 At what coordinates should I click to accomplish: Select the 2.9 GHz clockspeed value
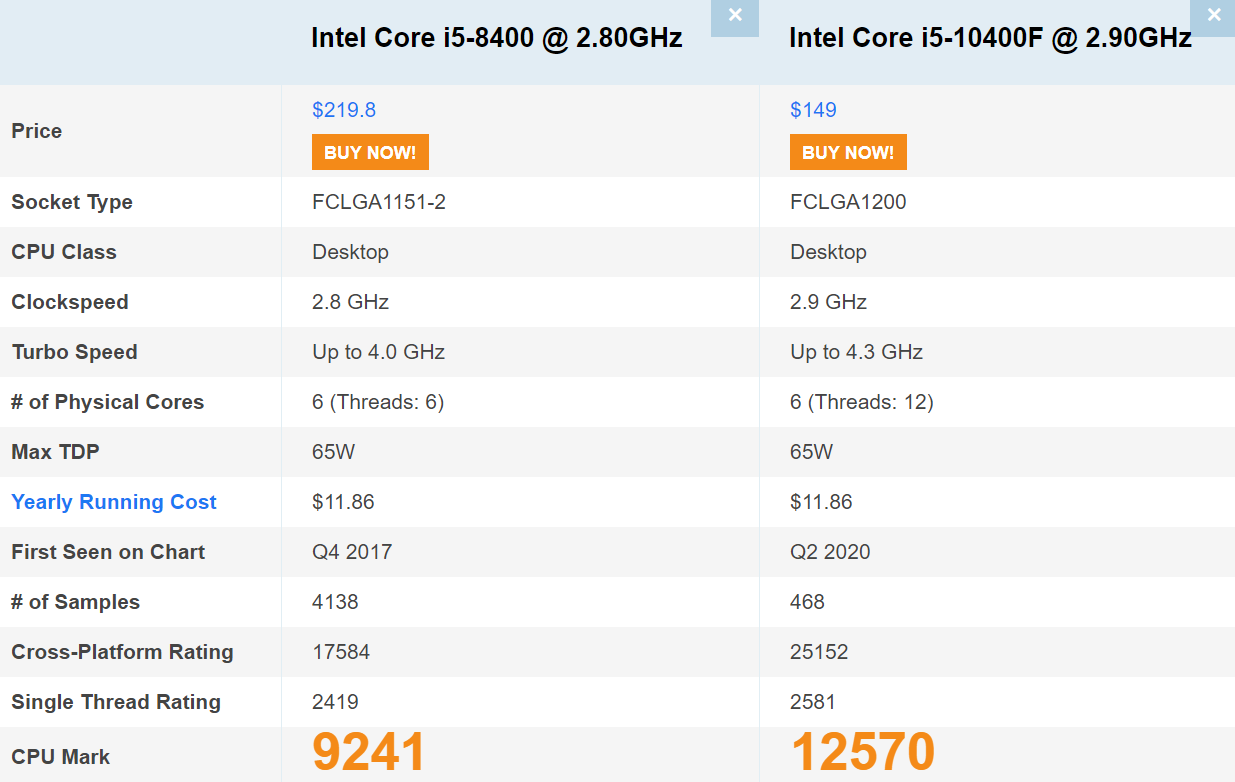pos(828,302)
